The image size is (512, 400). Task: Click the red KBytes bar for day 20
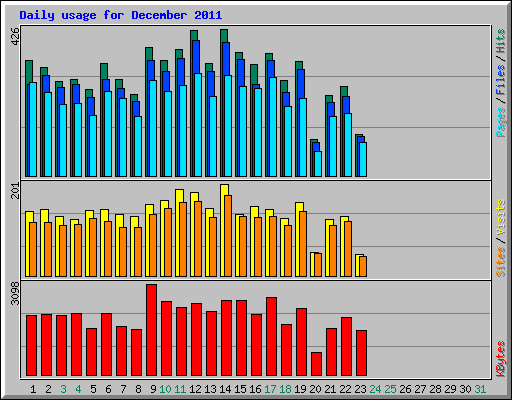tap(316, 364)
